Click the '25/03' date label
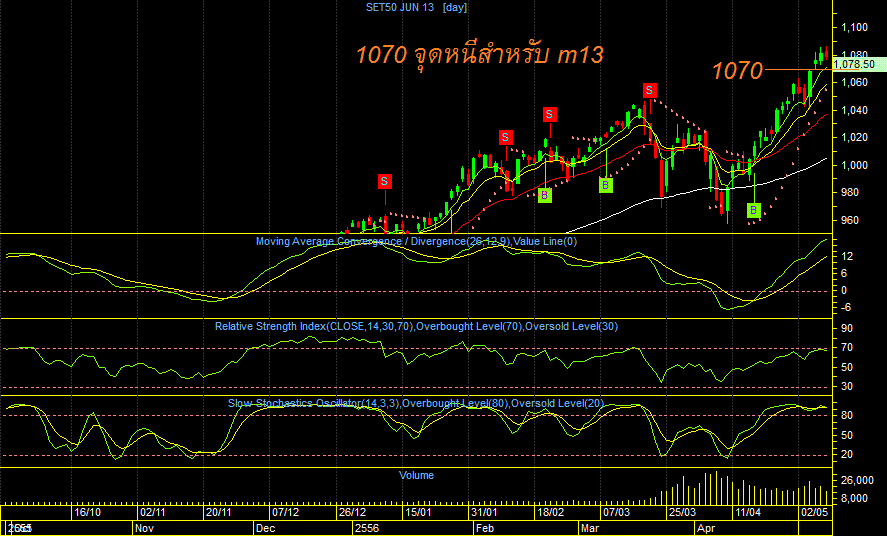The image size is (887, 536). coord(683,512)
